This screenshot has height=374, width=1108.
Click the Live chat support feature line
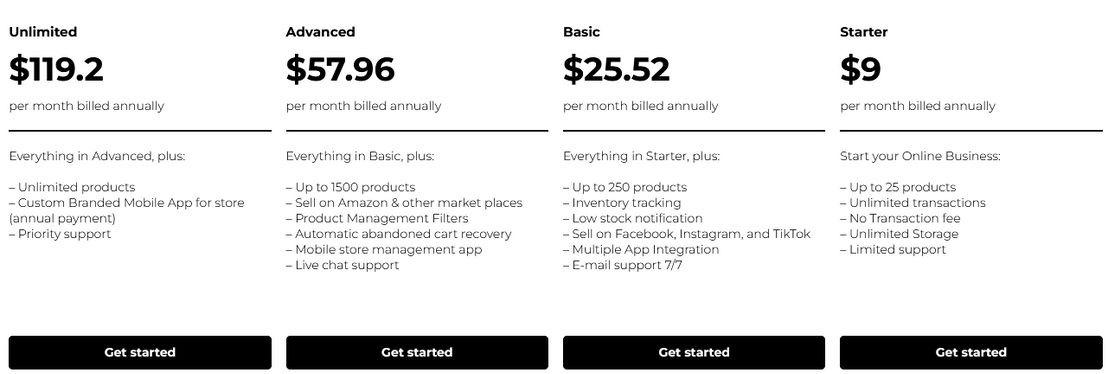[343, 265]
